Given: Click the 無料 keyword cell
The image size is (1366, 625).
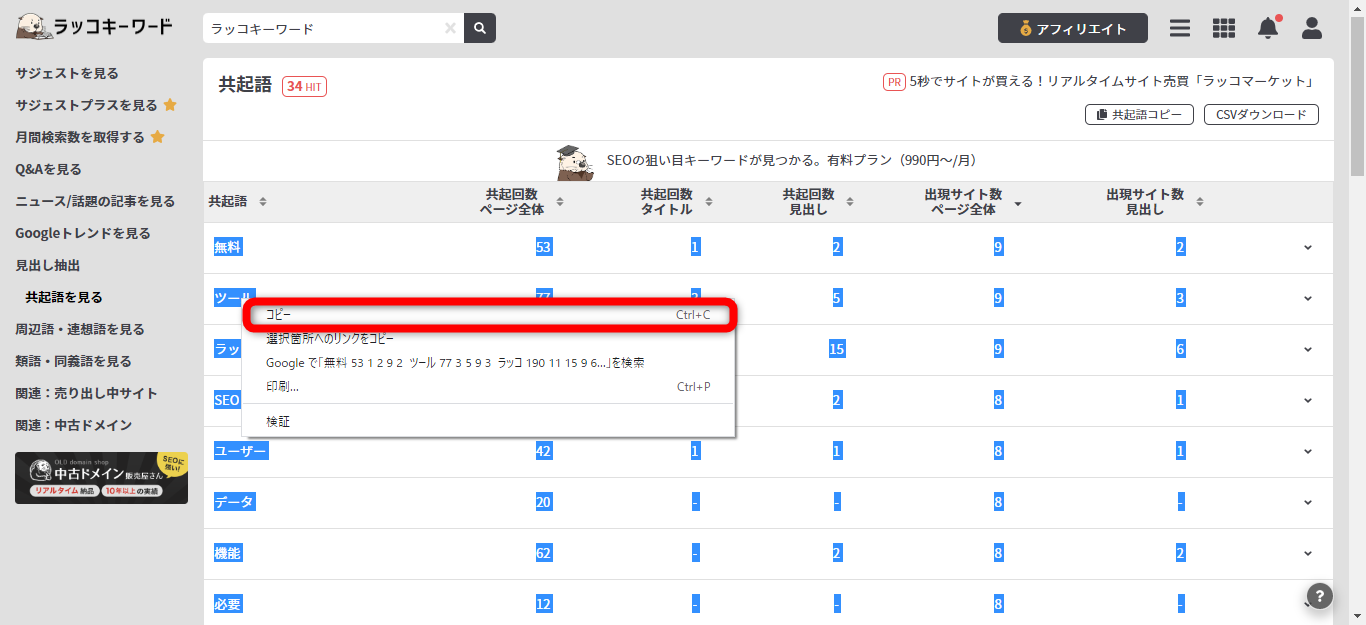Looking at the screenshot, I should (x=228, y=247).
